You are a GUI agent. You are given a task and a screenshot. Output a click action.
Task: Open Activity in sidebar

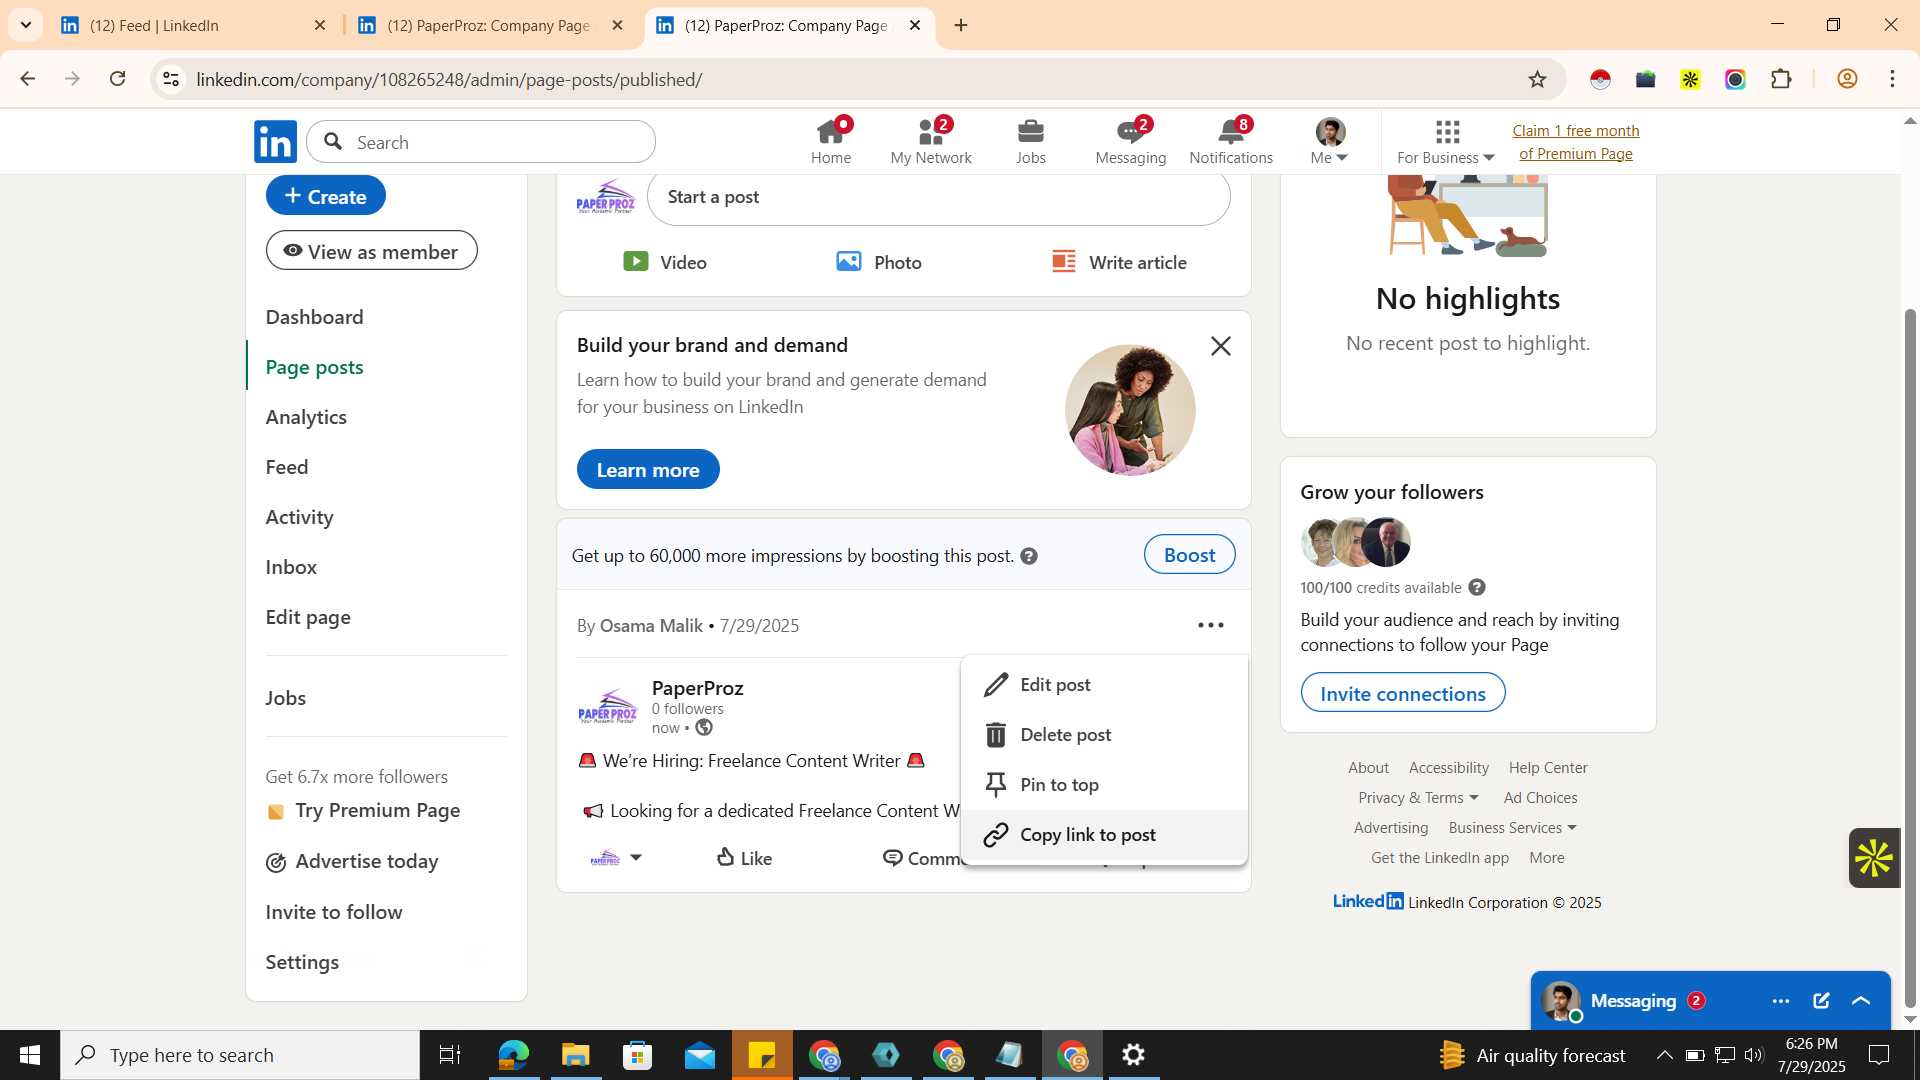(x=299, y=517)
